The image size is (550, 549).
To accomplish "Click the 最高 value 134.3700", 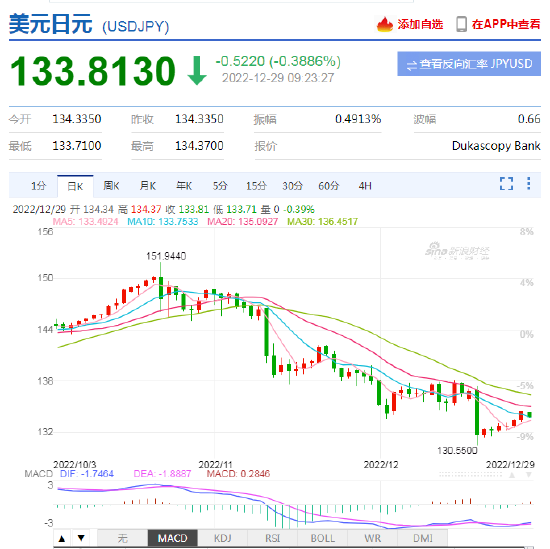I will click(x=199, y=146).
